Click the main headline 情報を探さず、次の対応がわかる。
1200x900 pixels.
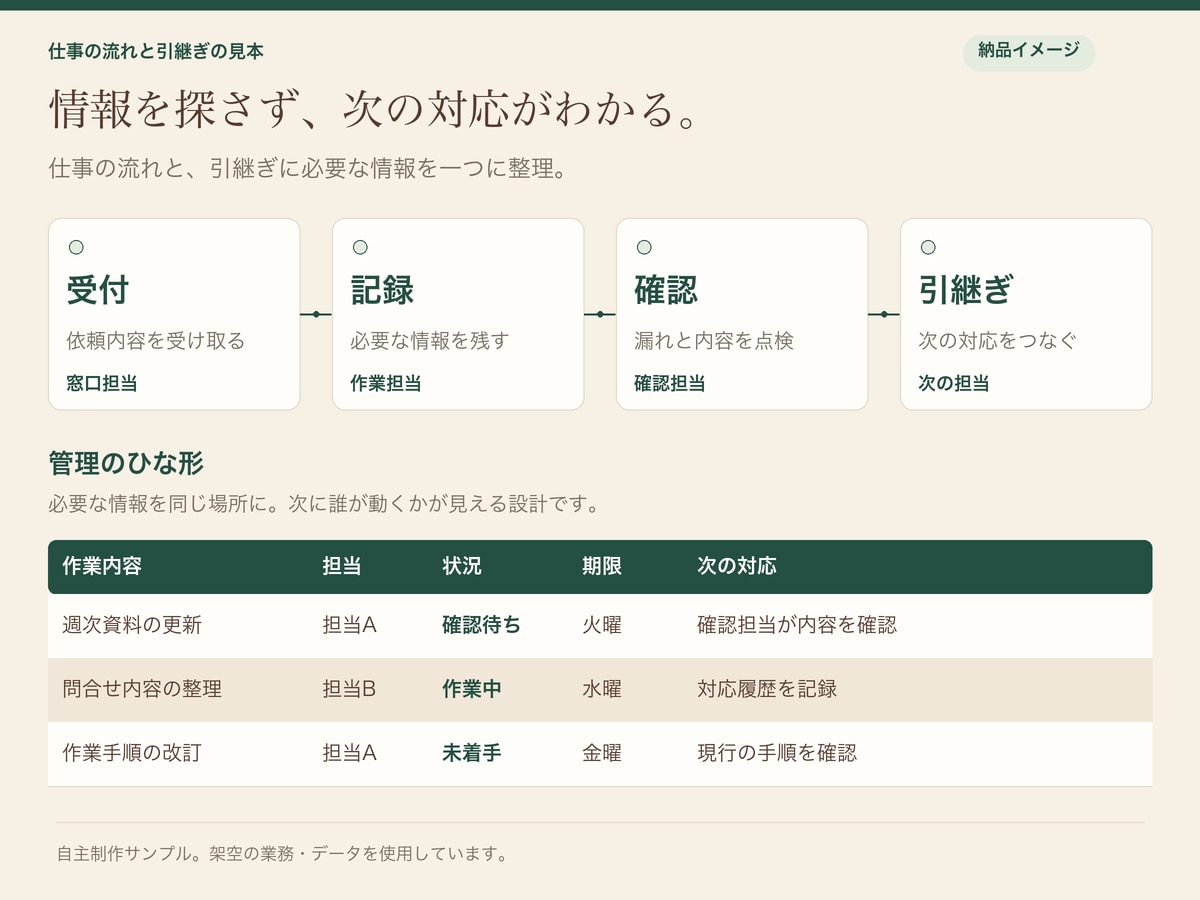pos(372,110)
